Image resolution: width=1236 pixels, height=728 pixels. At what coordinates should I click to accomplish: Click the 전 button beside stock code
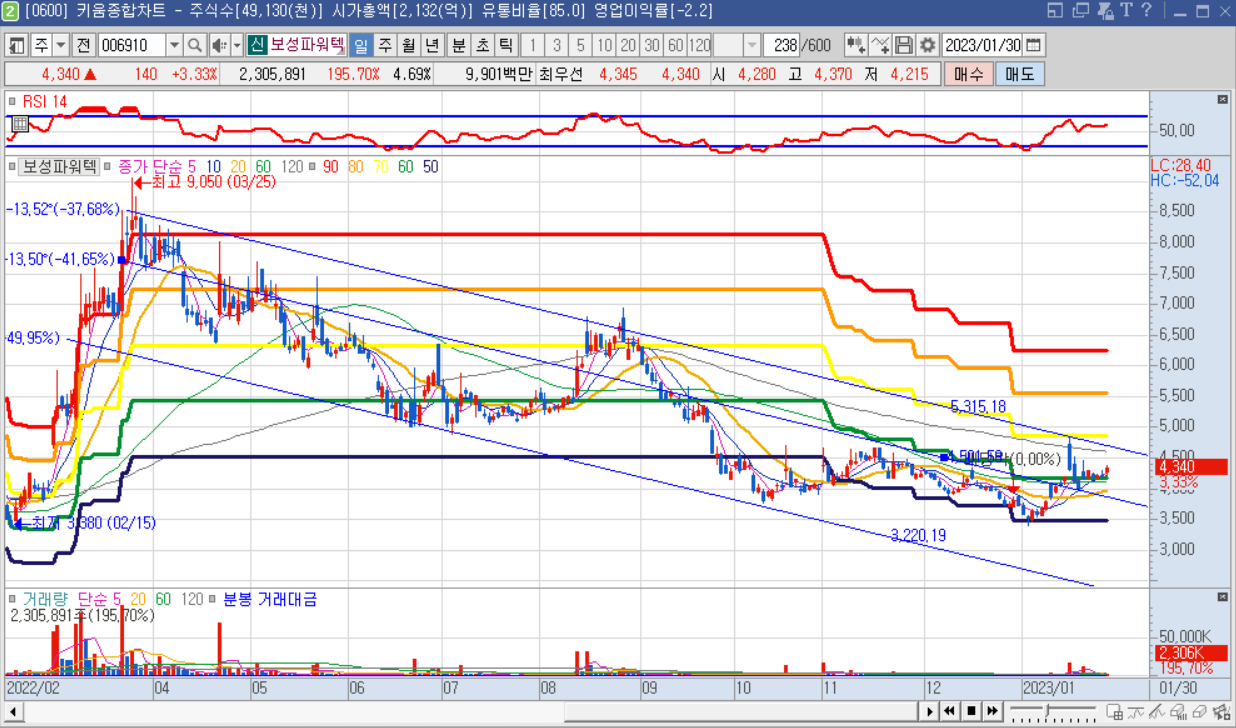coord(84,46)
